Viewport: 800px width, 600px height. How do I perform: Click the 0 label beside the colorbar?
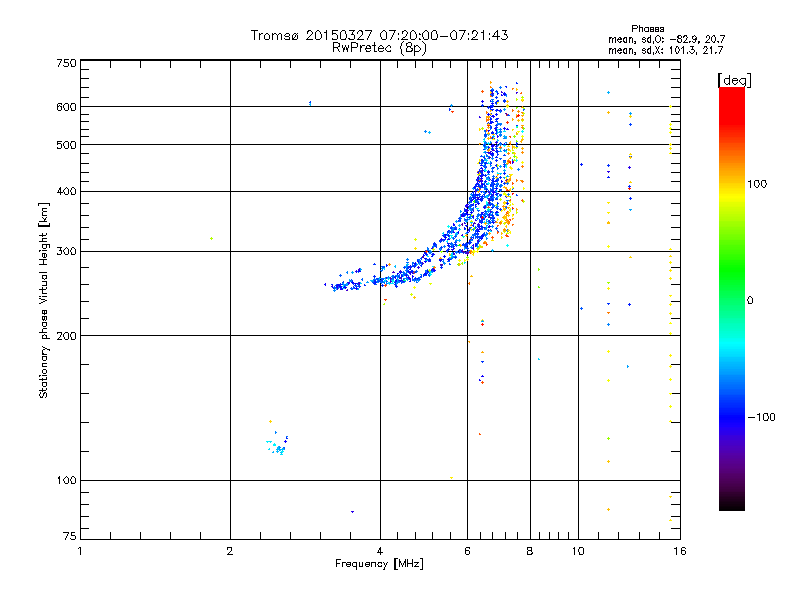coord(749,301)
